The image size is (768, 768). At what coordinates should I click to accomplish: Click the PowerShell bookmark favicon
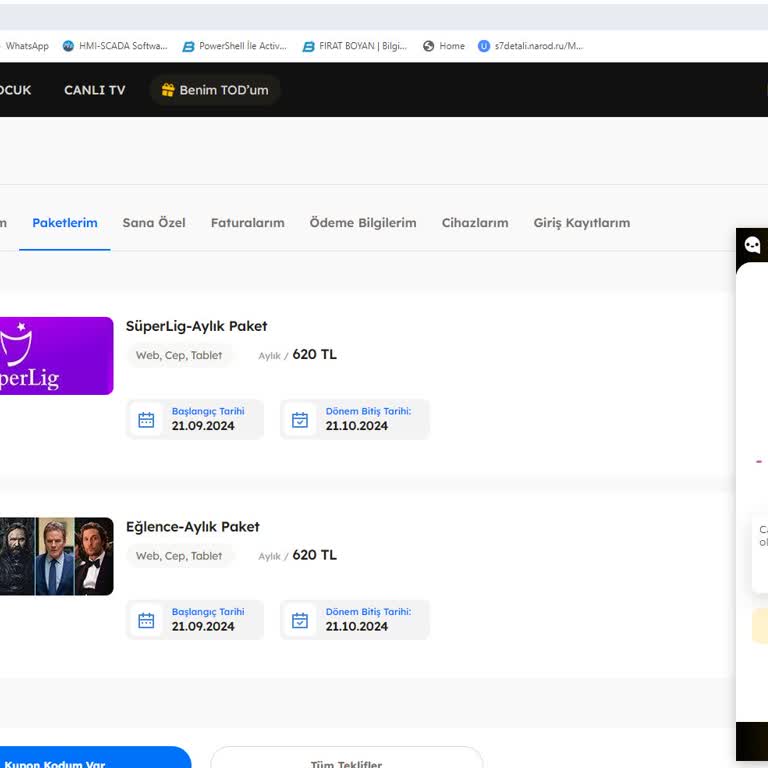point(188,47)
